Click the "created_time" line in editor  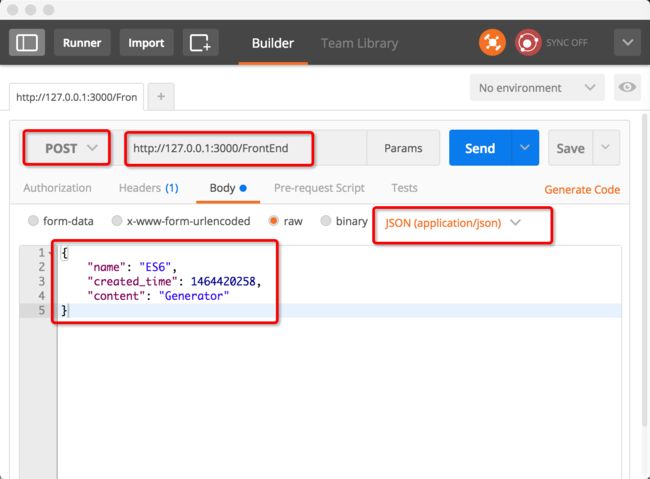tap(174, 282)
